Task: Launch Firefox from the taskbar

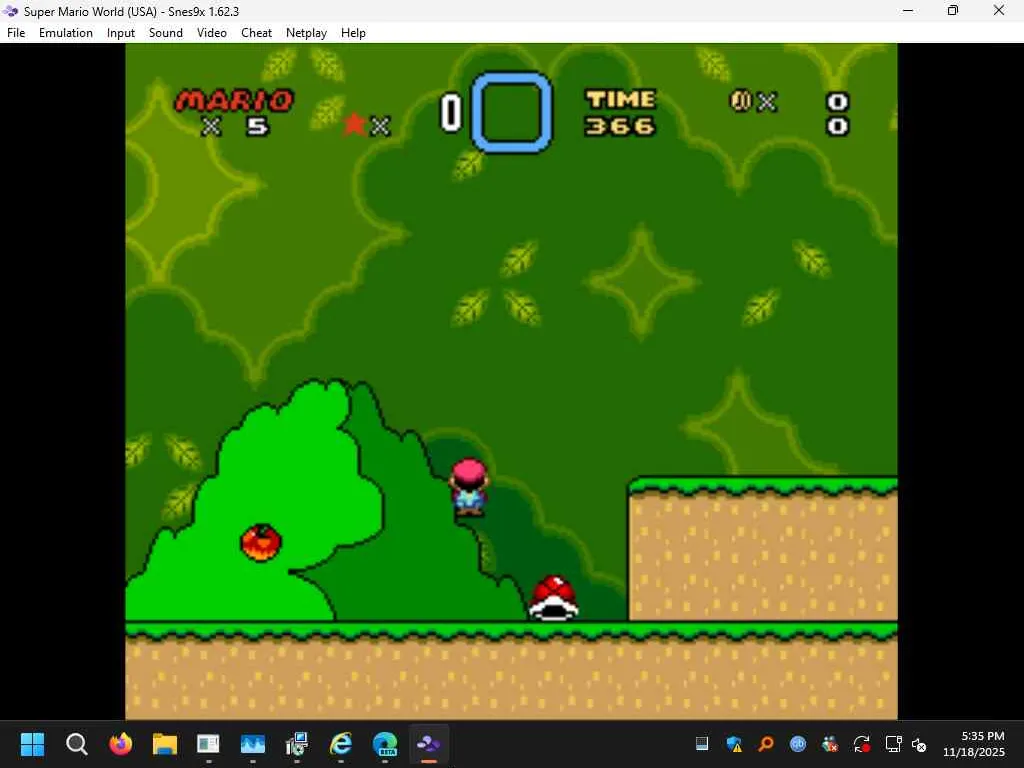Action: (x=120, y=744)
